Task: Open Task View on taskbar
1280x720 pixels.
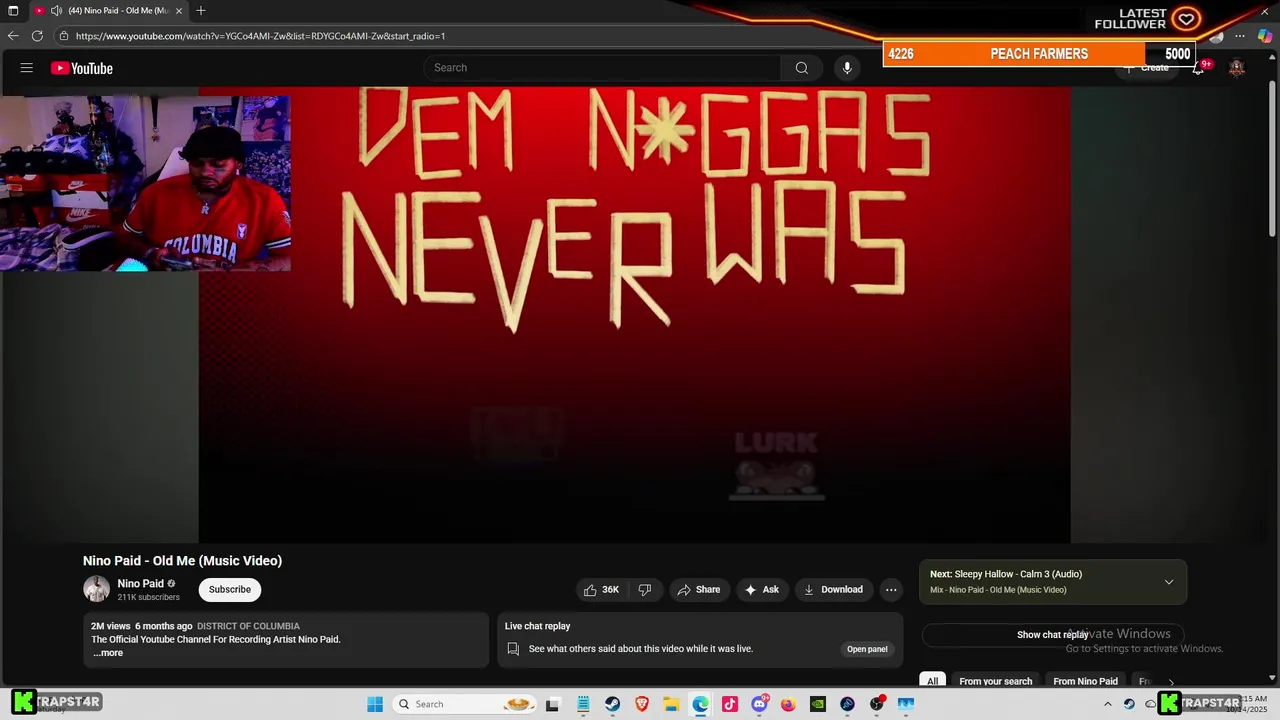Action: coord(552,704)
